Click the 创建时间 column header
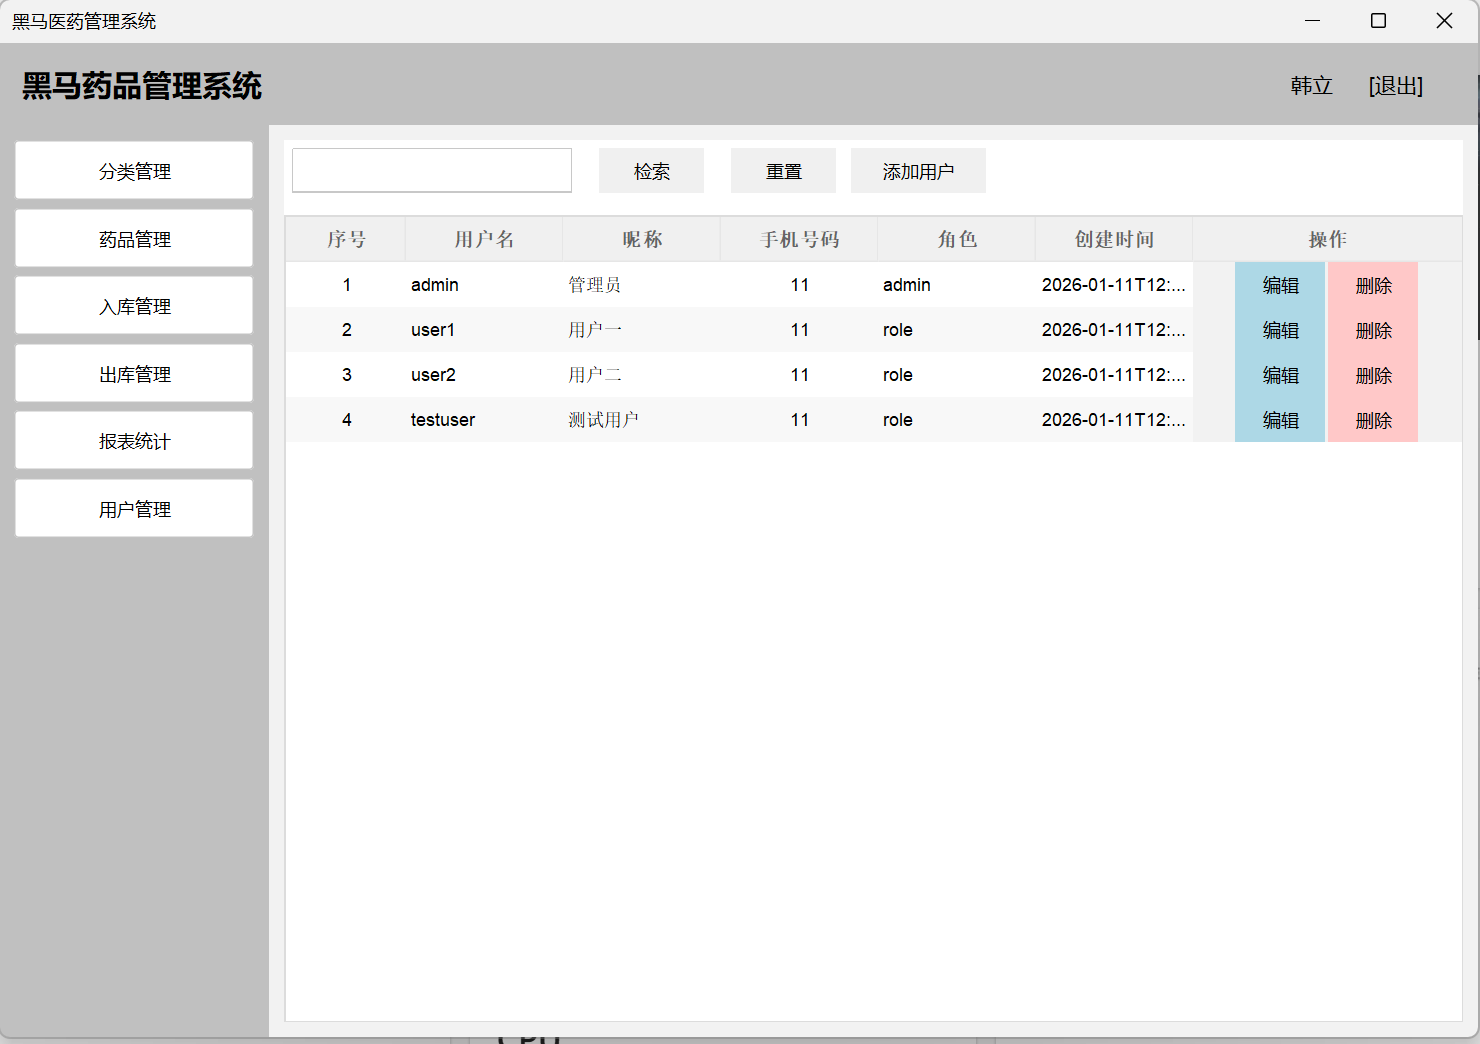Screen dimensions: 1480x1044 coord(1114,239)
